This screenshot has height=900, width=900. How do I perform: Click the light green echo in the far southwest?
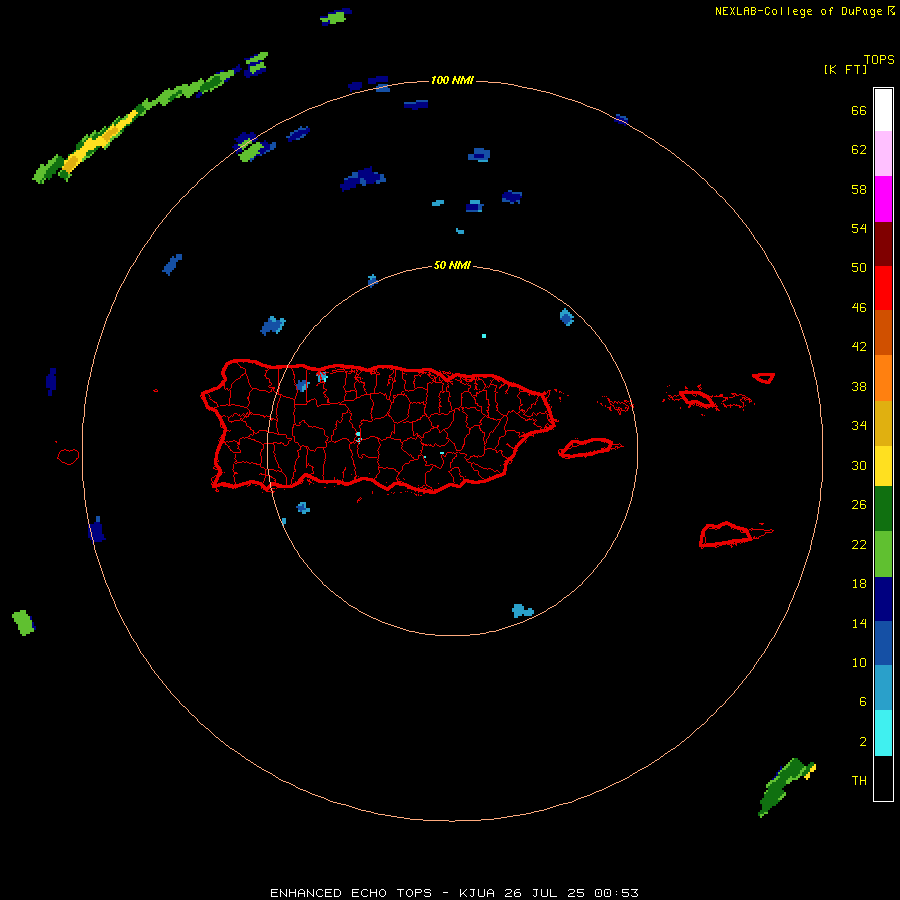click(x=23, y=623)
